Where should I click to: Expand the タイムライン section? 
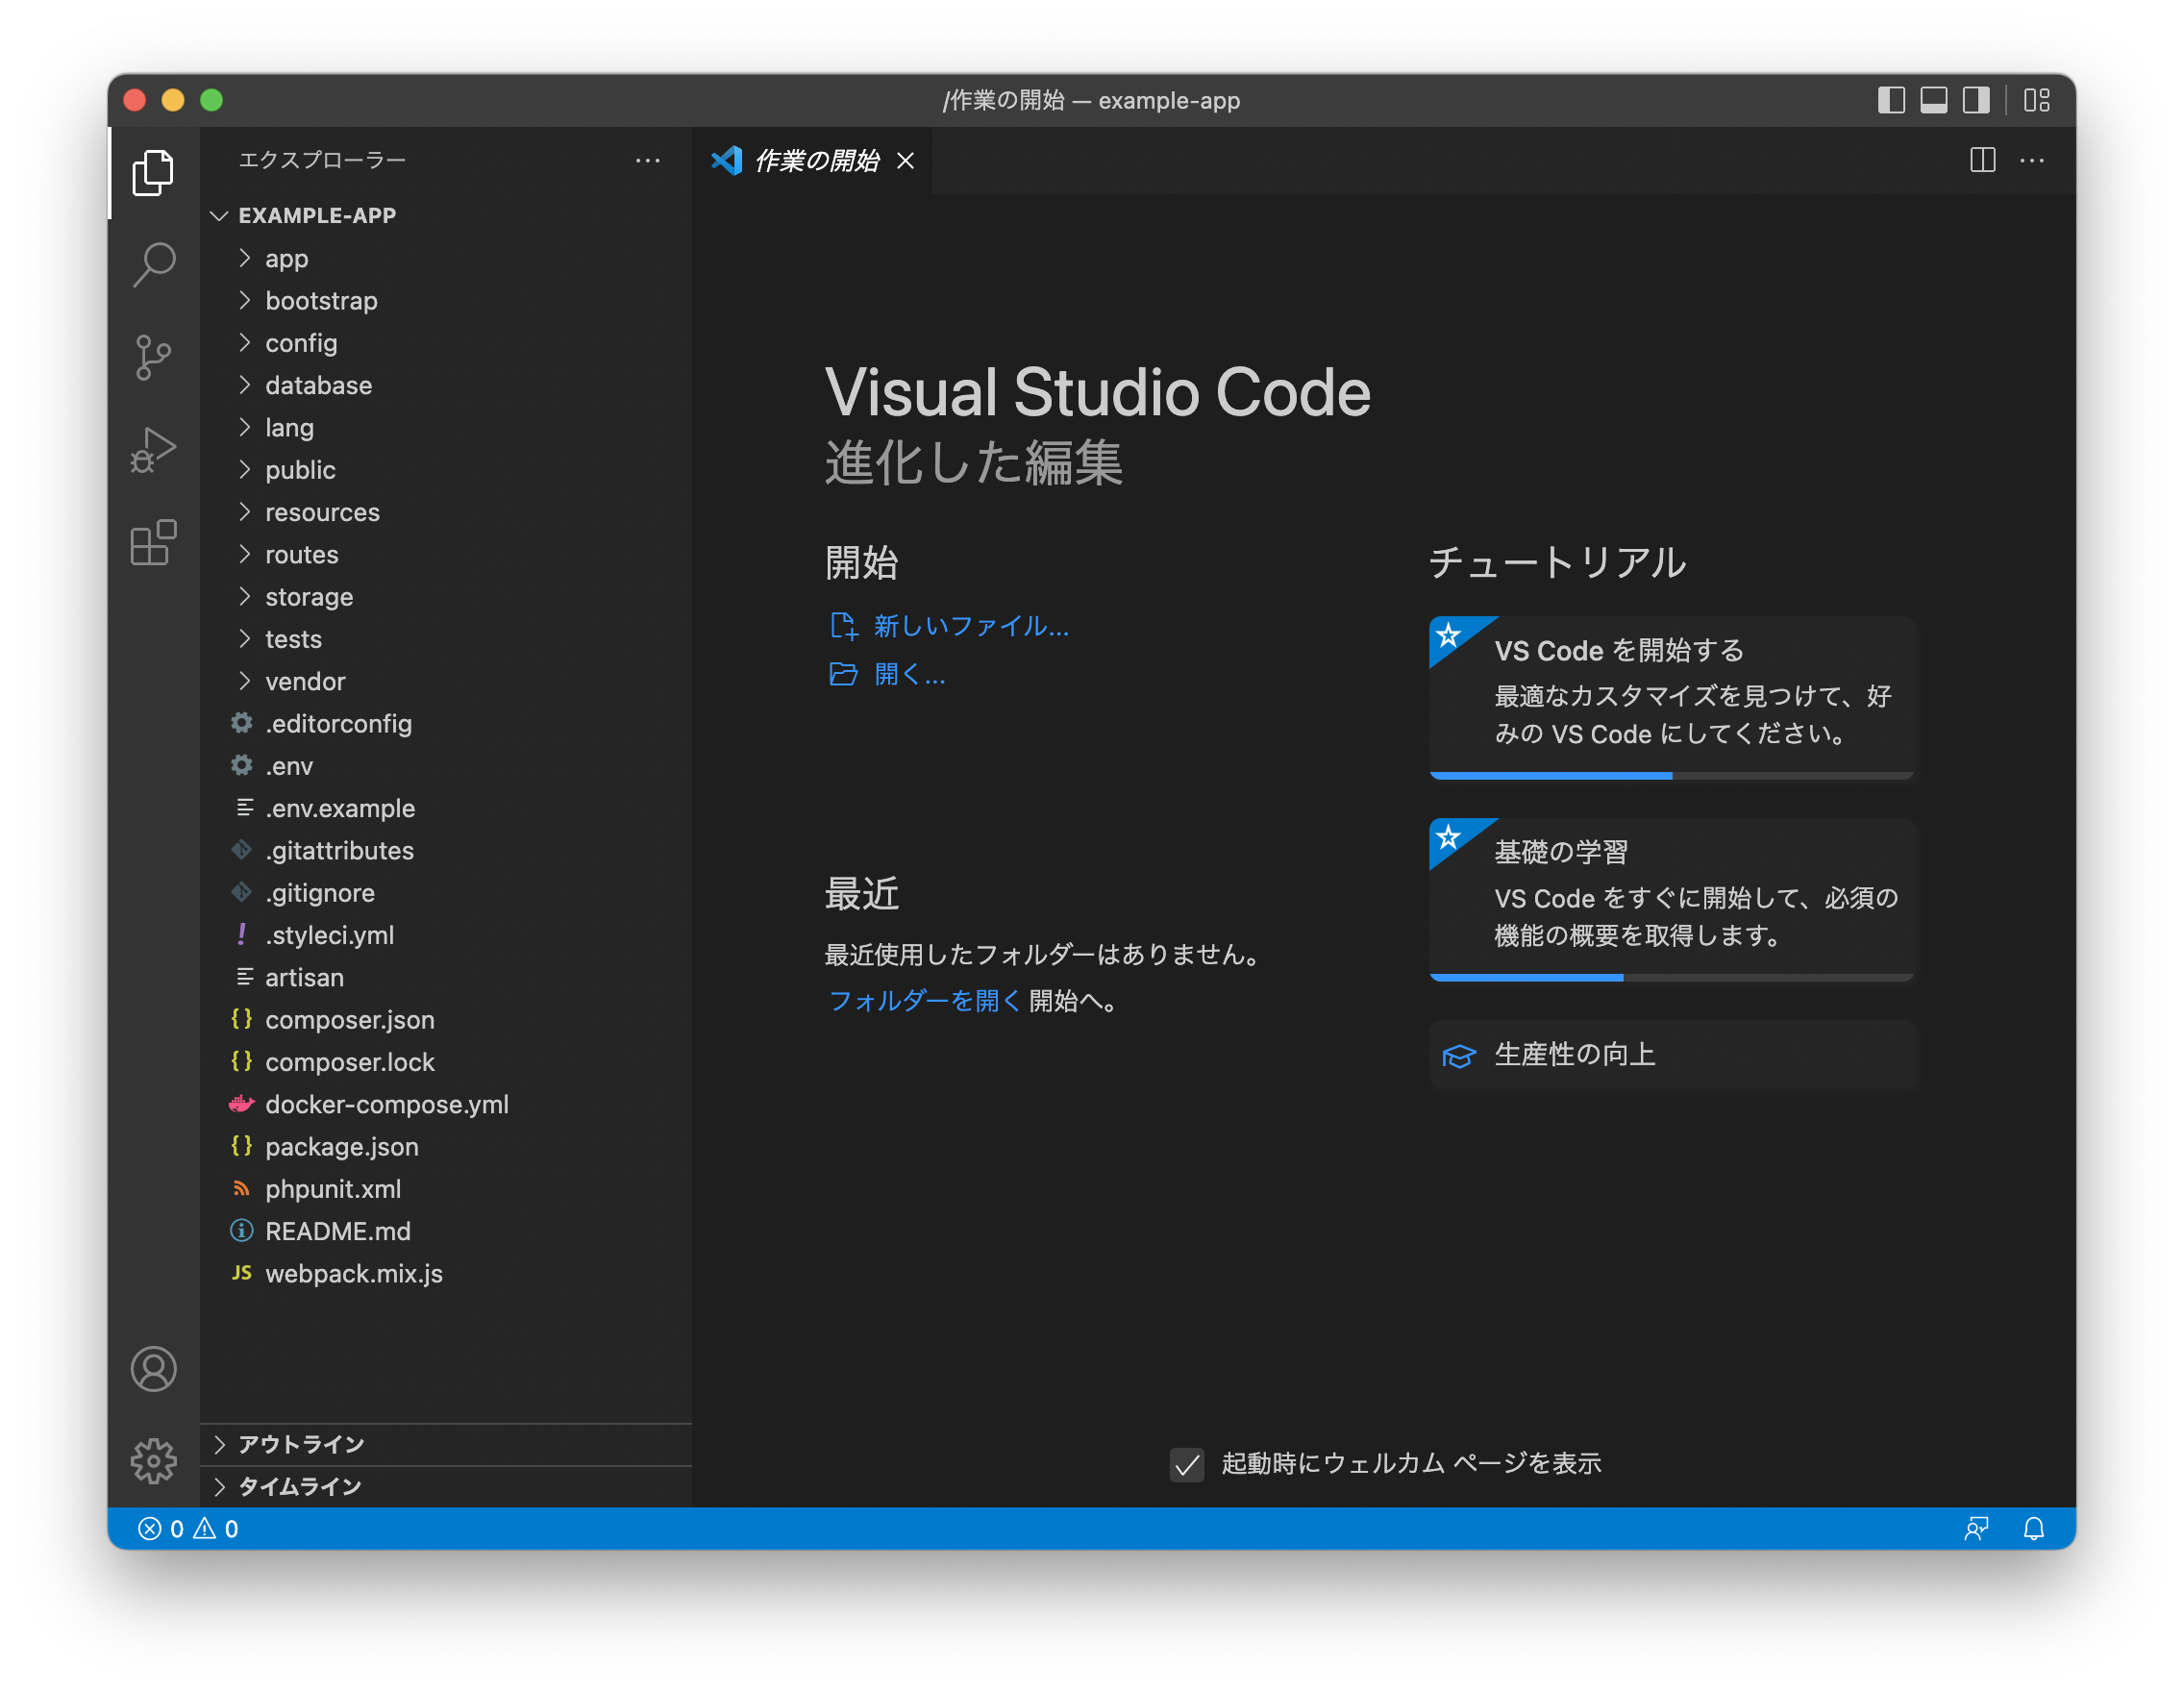(446, 1486)
